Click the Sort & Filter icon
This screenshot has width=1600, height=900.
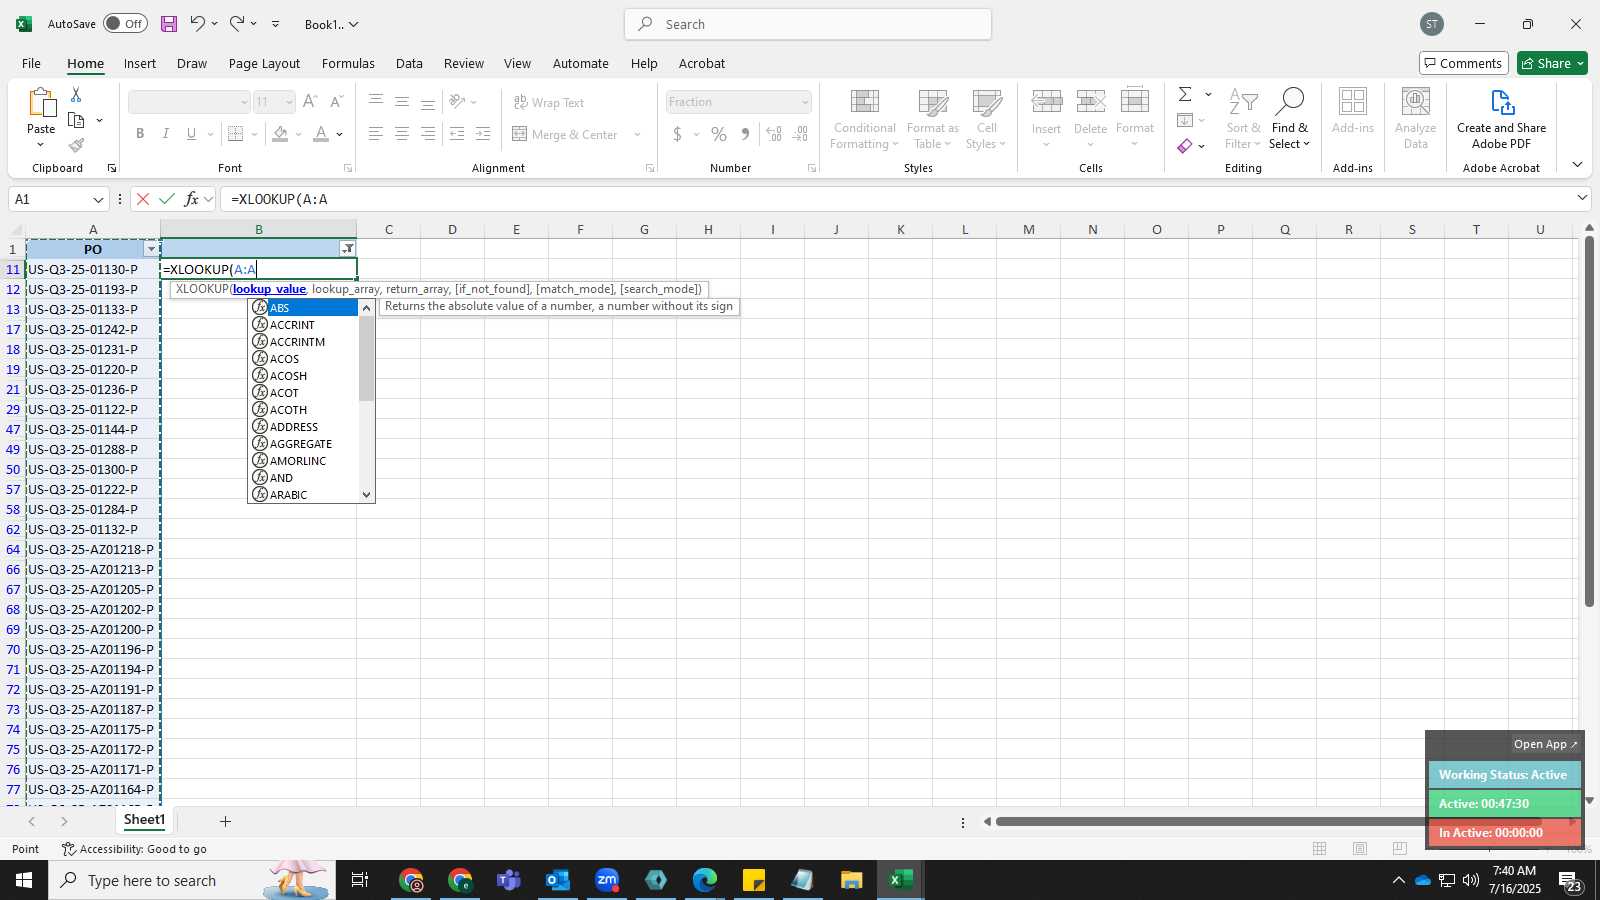1243,101
